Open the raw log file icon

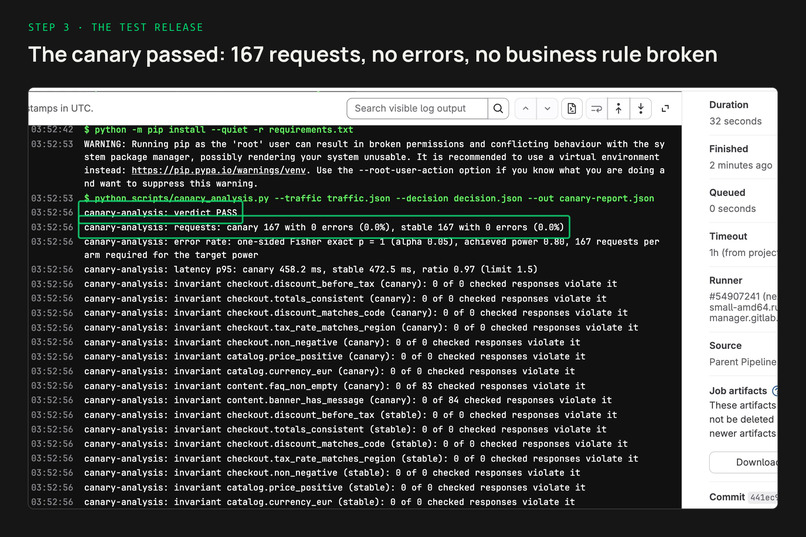572,108
